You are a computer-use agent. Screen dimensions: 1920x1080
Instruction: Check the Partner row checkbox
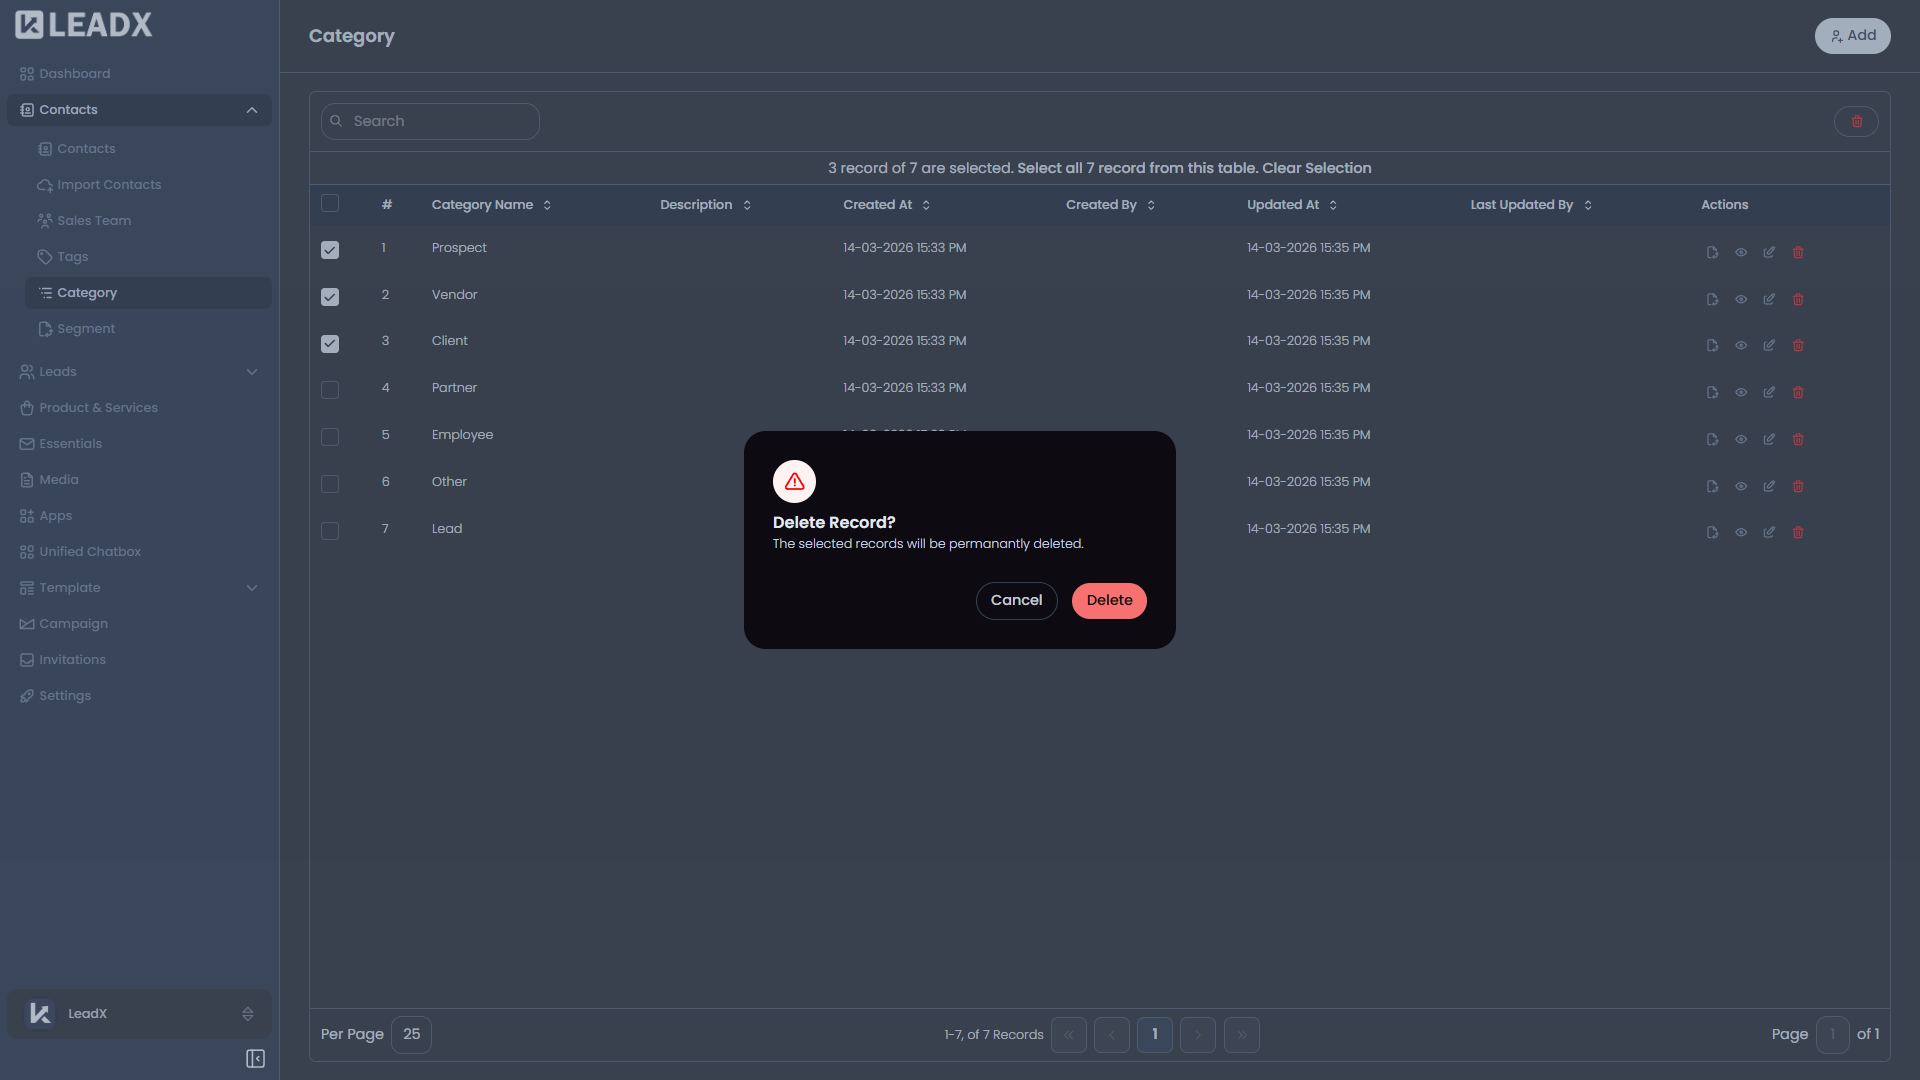[330, 390]
